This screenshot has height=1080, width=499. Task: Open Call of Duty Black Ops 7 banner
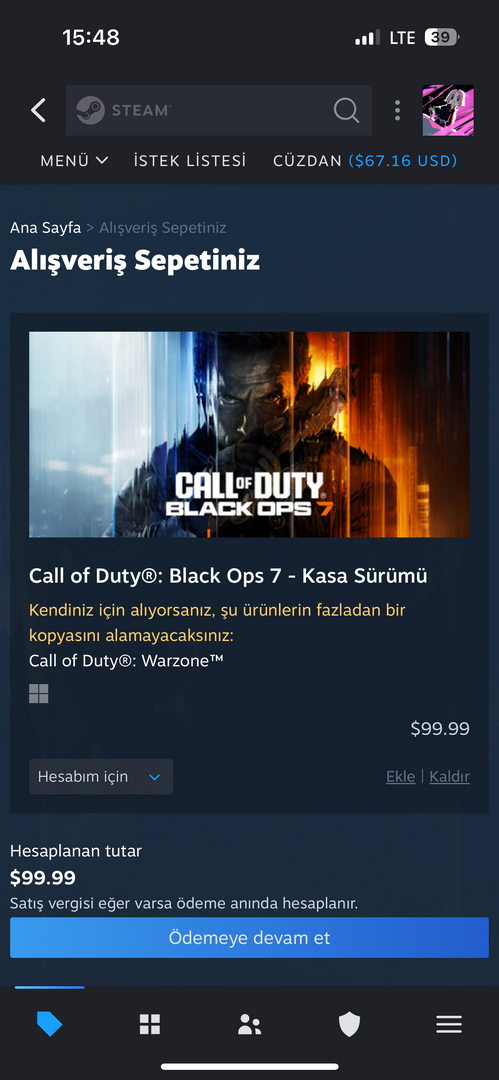[x=250, y=435]
